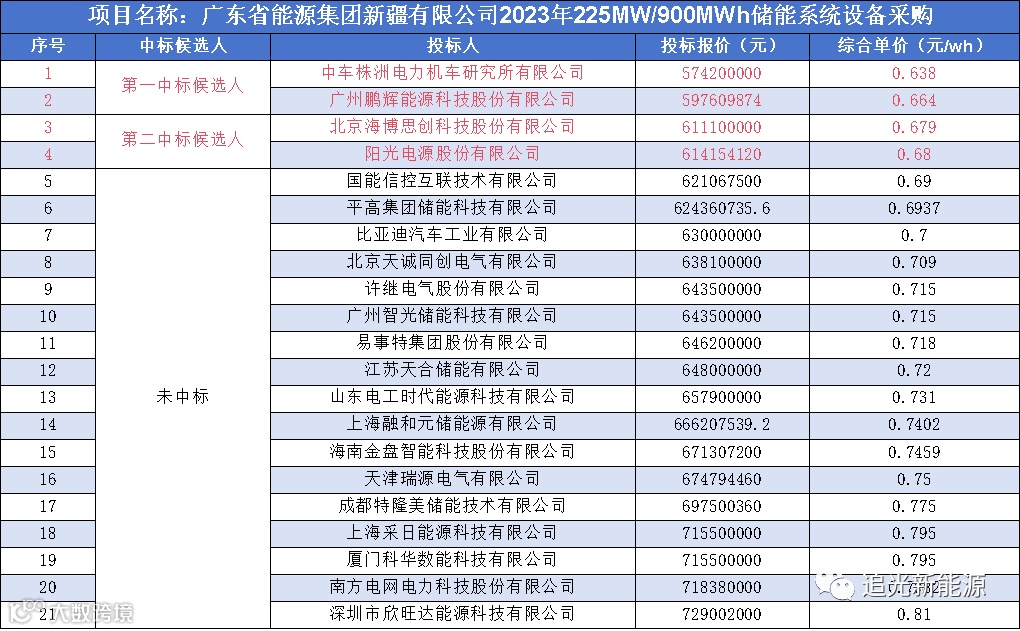Viewport: 1020px width, 631px height.
Task: Select unit price 0.731
Action: point(914,397)
